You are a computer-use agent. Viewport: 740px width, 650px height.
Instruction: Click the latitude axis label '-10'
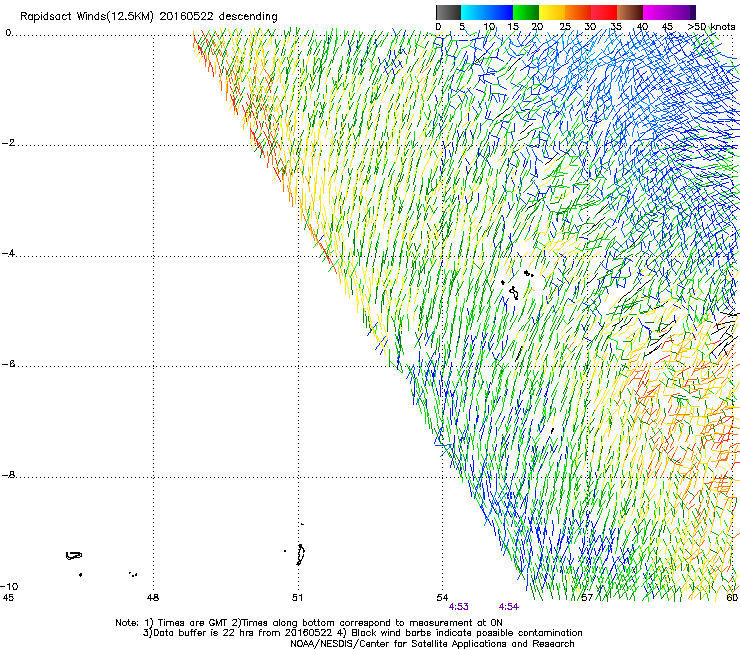(9, 586)
